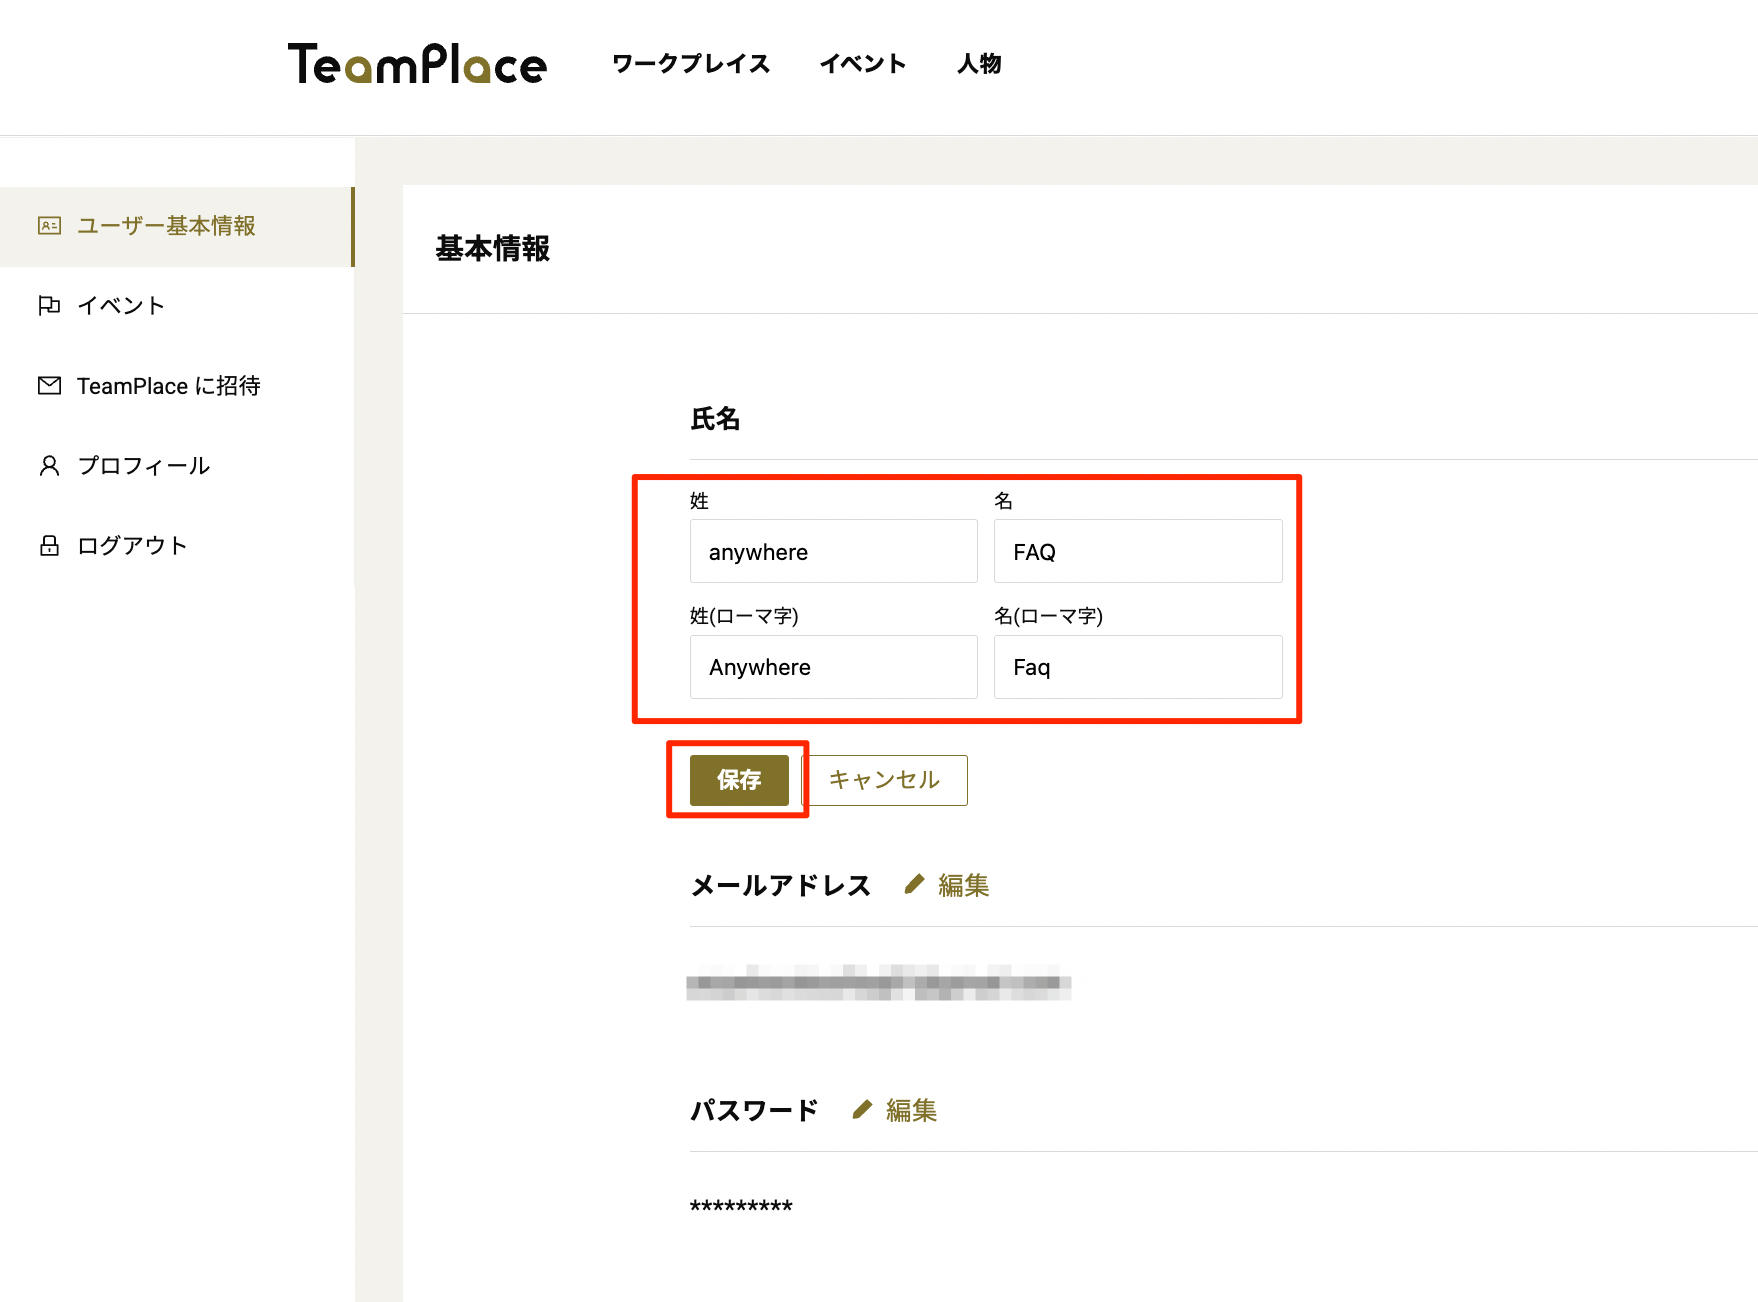
Task: Click 編集 link for パスワード
Action: pyautogui.click(x=911, y=1110)
